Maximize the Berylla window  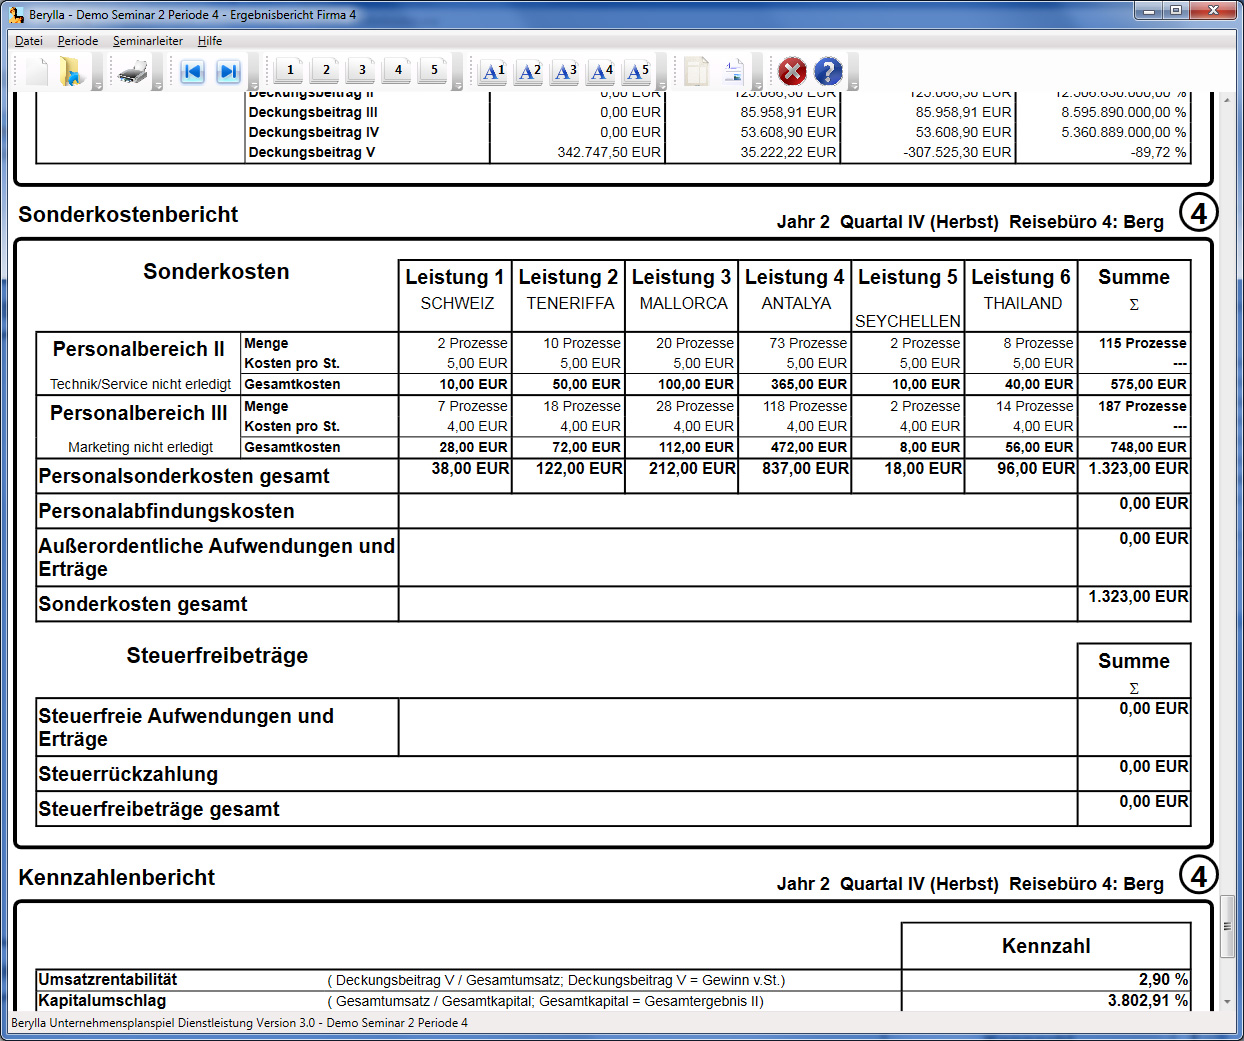pyautogui.click(x=1175, y=11)
